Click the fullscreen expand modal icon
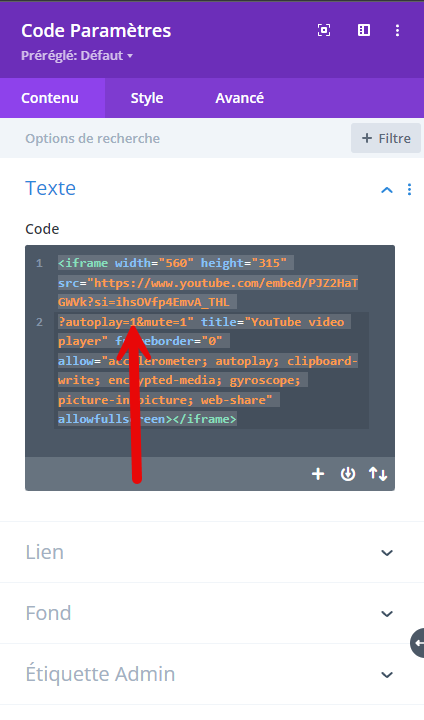The width and height of the screenshot is (424, 720). click(324, 30)
